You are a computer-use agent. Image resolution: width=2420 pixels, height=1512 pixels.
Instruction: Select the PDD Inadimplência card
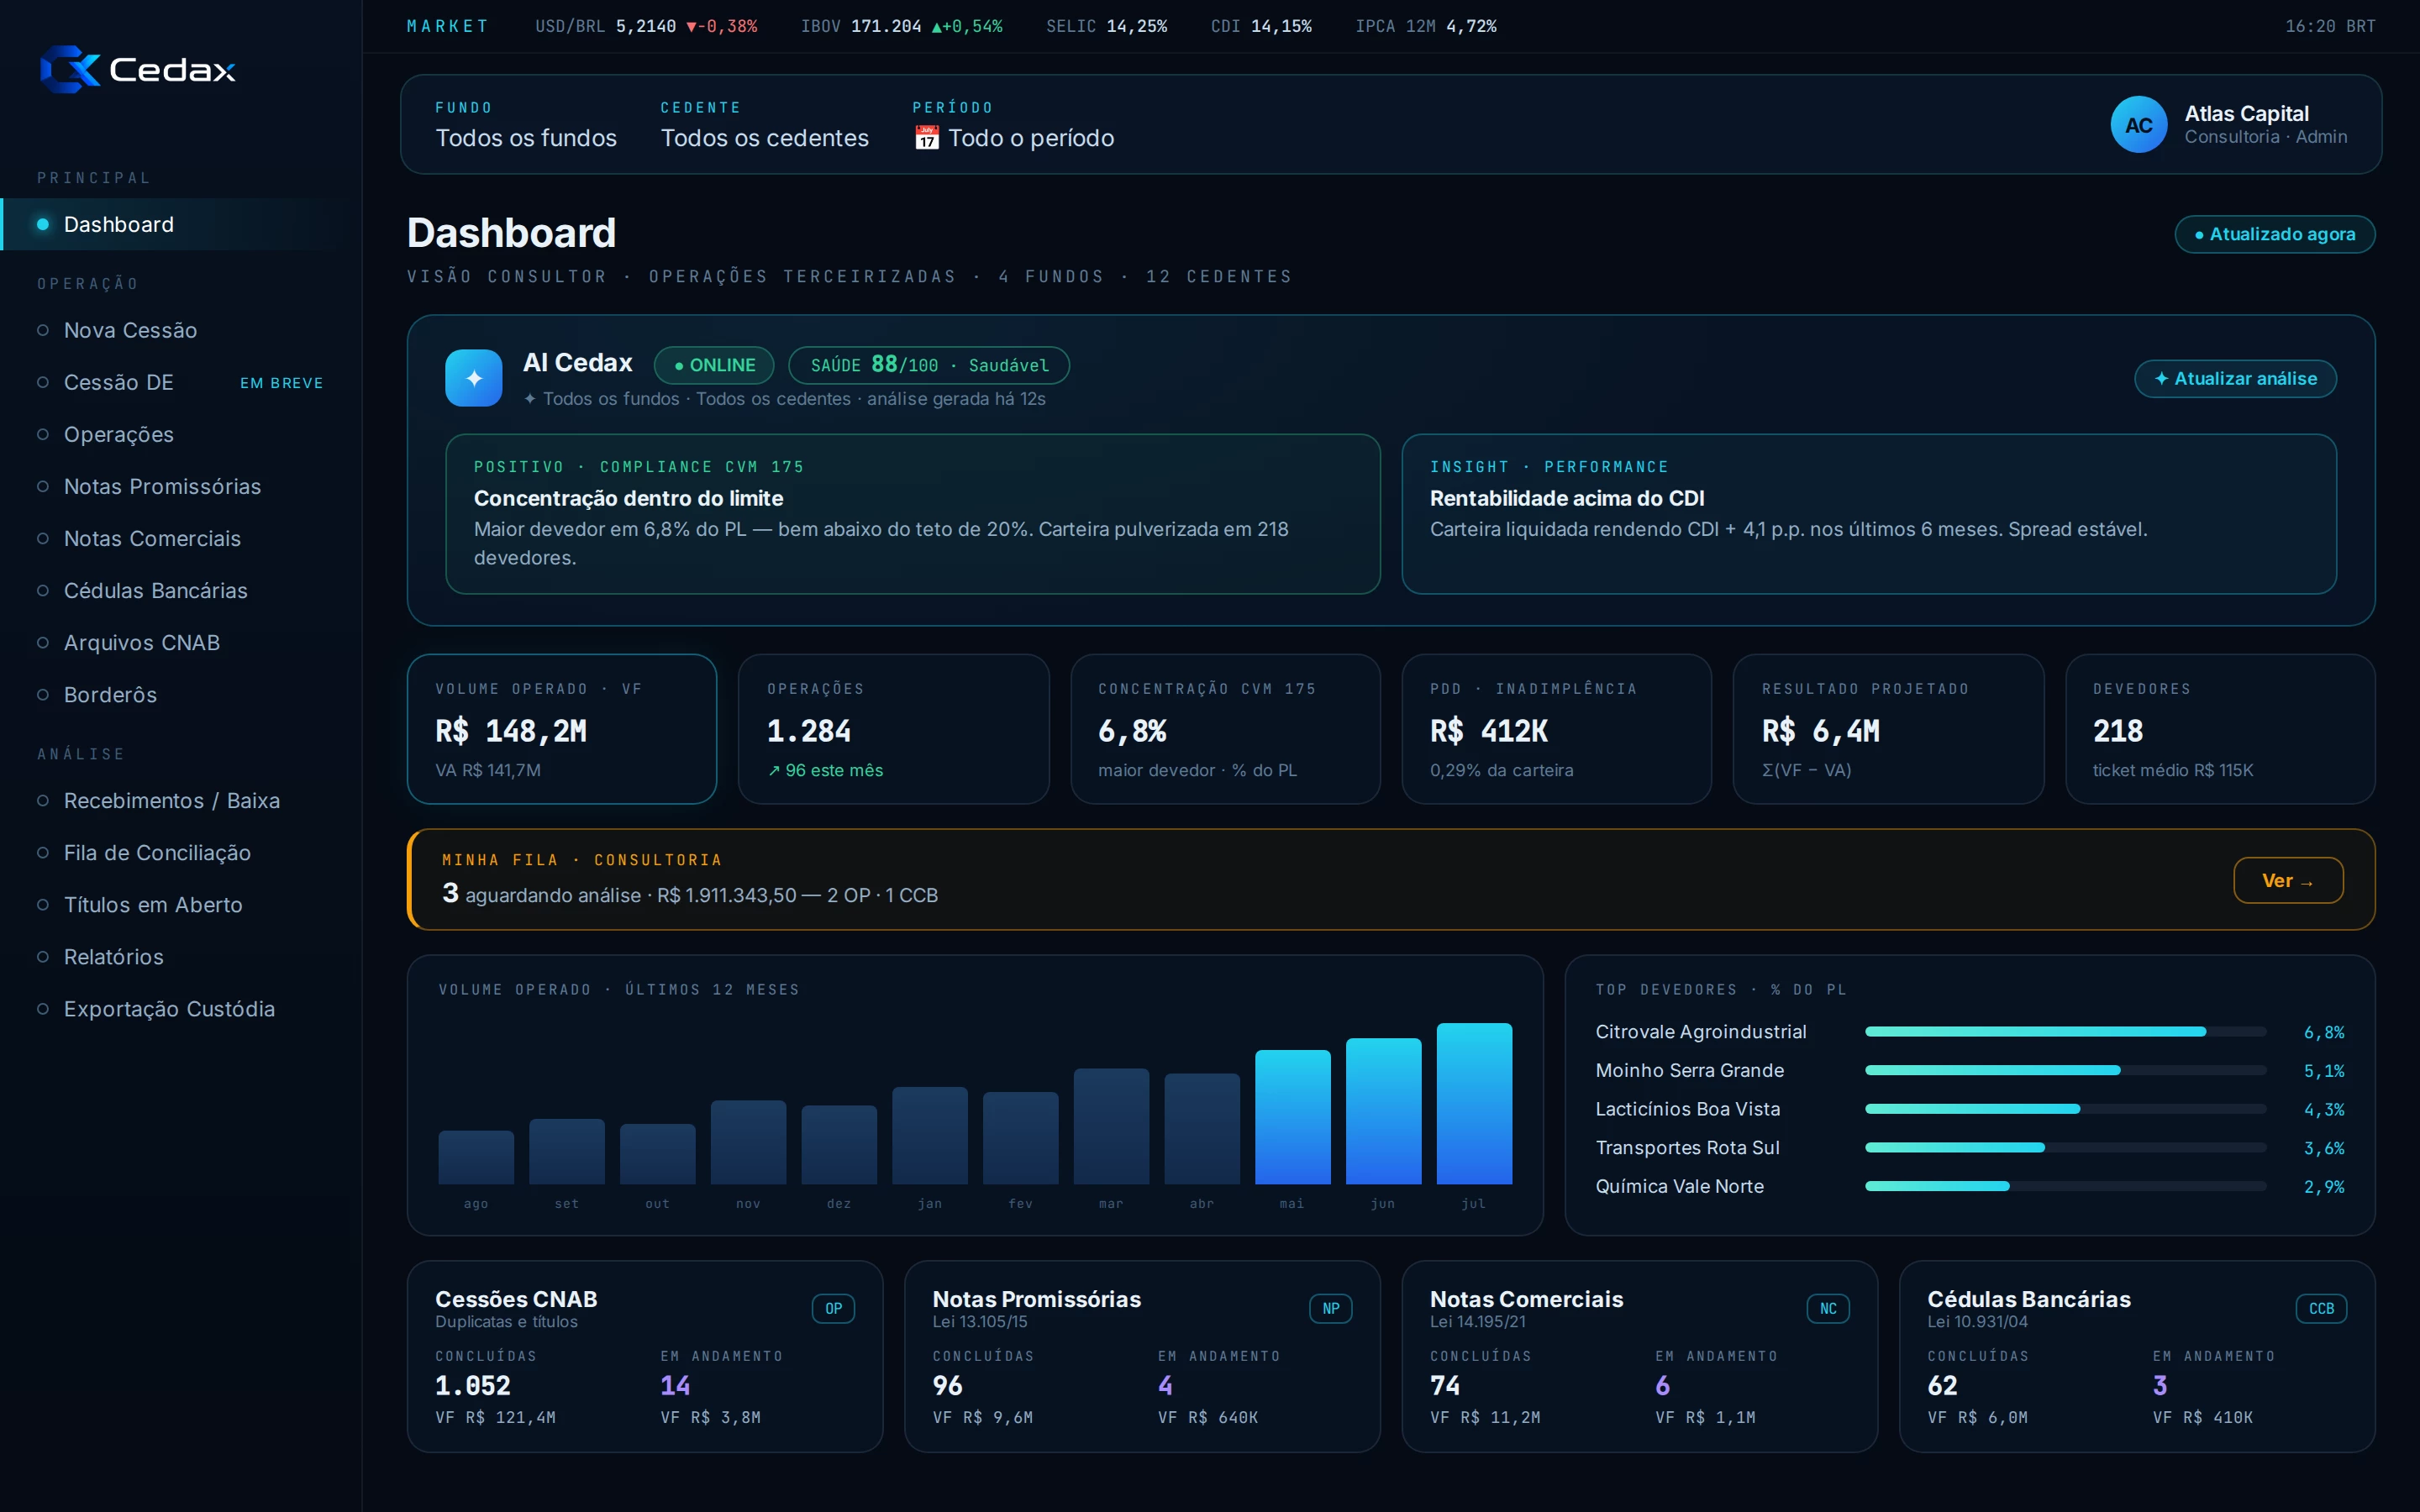1557,729
